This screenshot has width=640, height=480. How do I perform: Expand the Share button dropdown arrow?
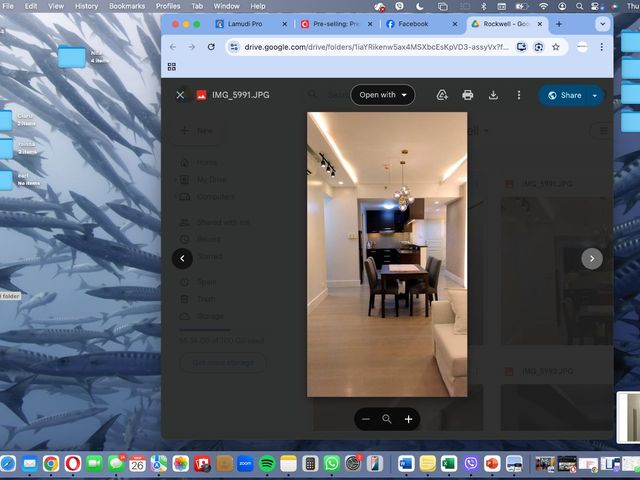click(x=595, y=96)
